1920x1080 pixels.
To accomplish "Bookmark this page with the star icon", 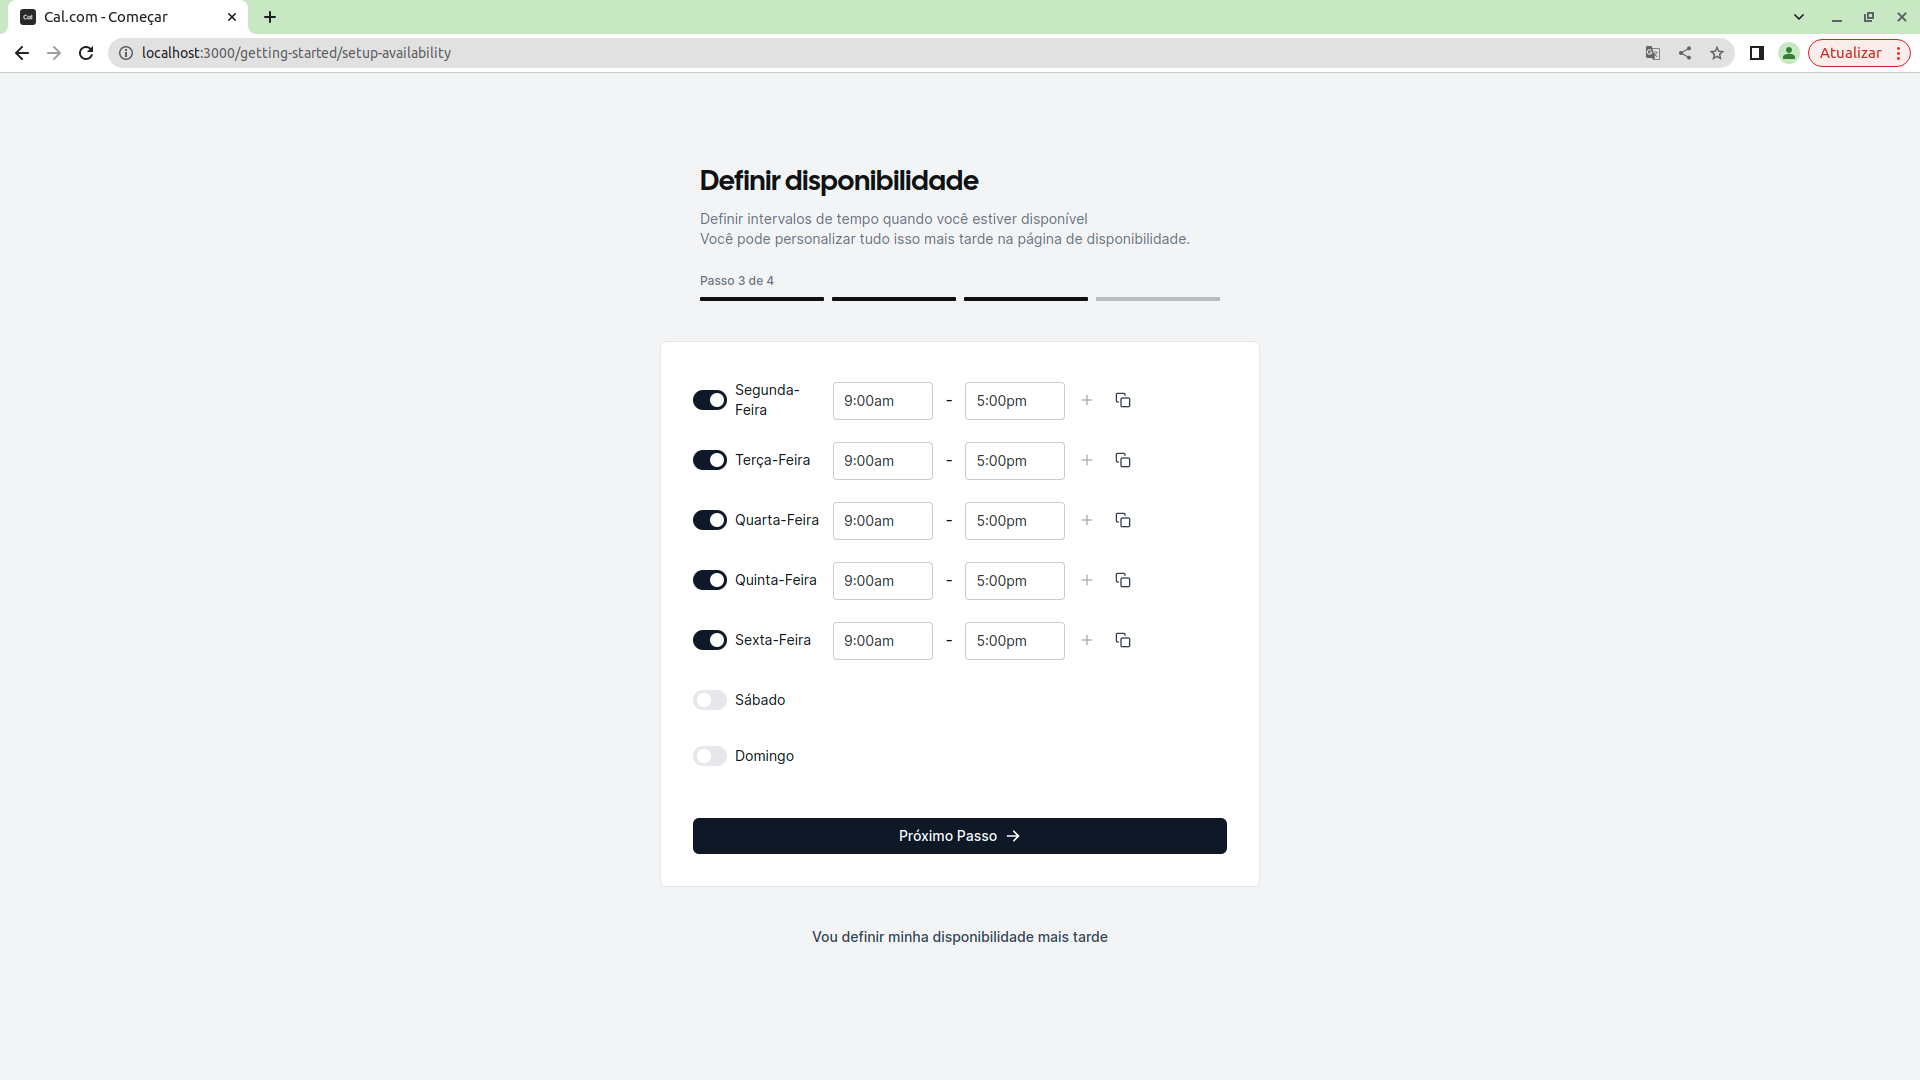I will (x=1717, y=53).
